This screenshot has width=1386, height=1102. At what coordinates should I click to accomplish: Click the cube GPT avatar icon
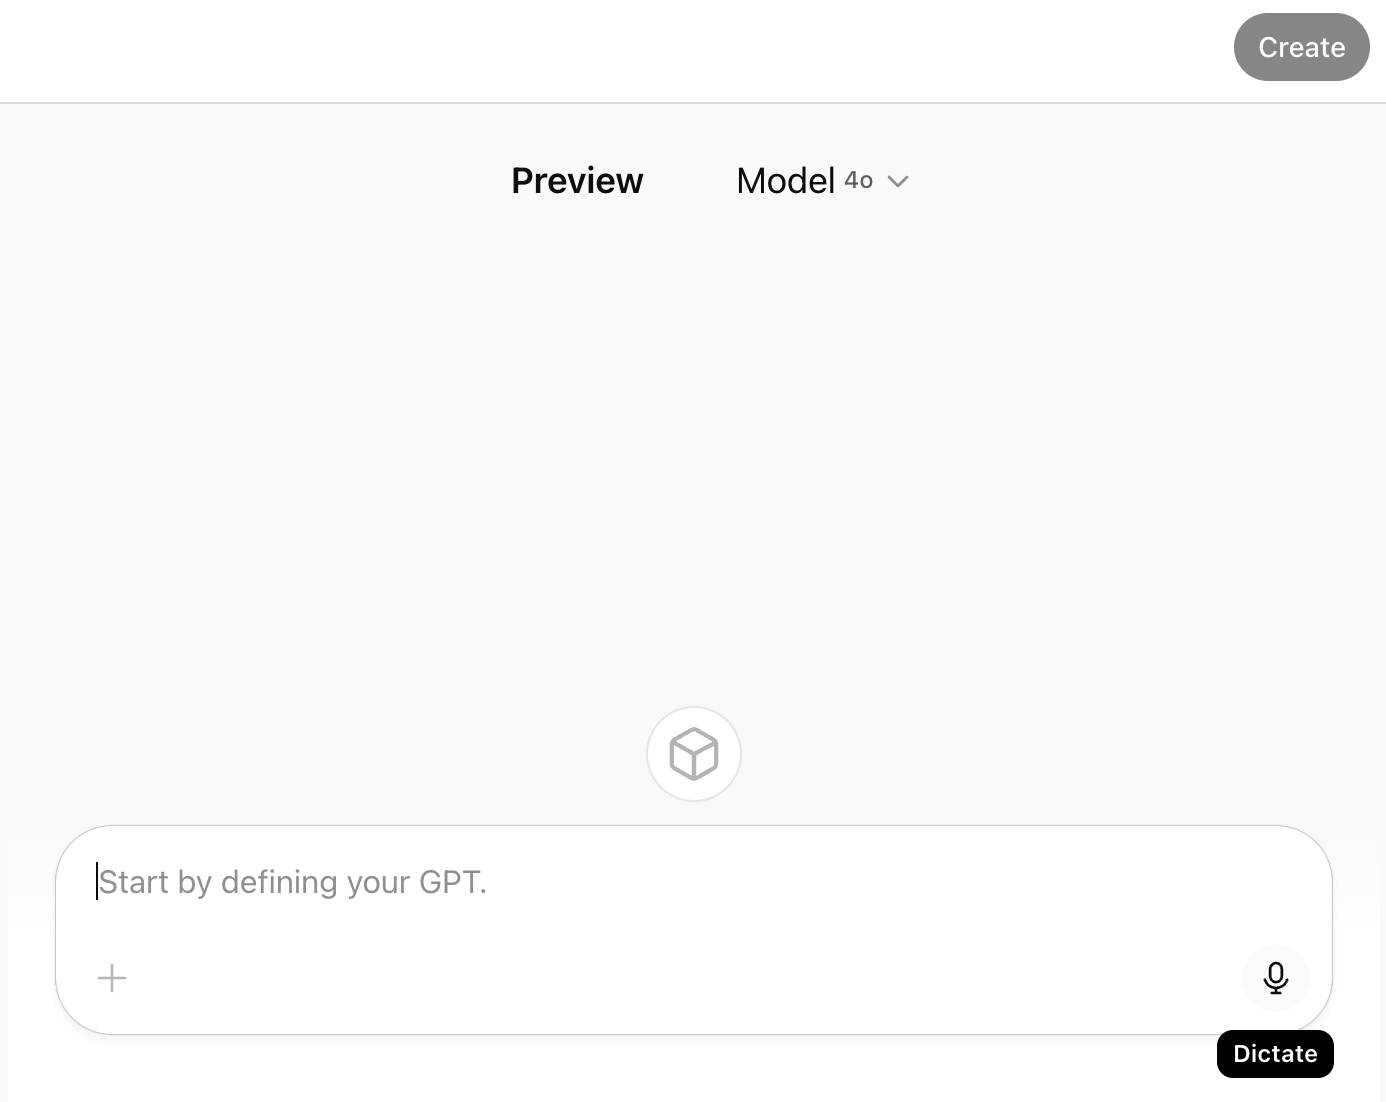tap(694, 754)
